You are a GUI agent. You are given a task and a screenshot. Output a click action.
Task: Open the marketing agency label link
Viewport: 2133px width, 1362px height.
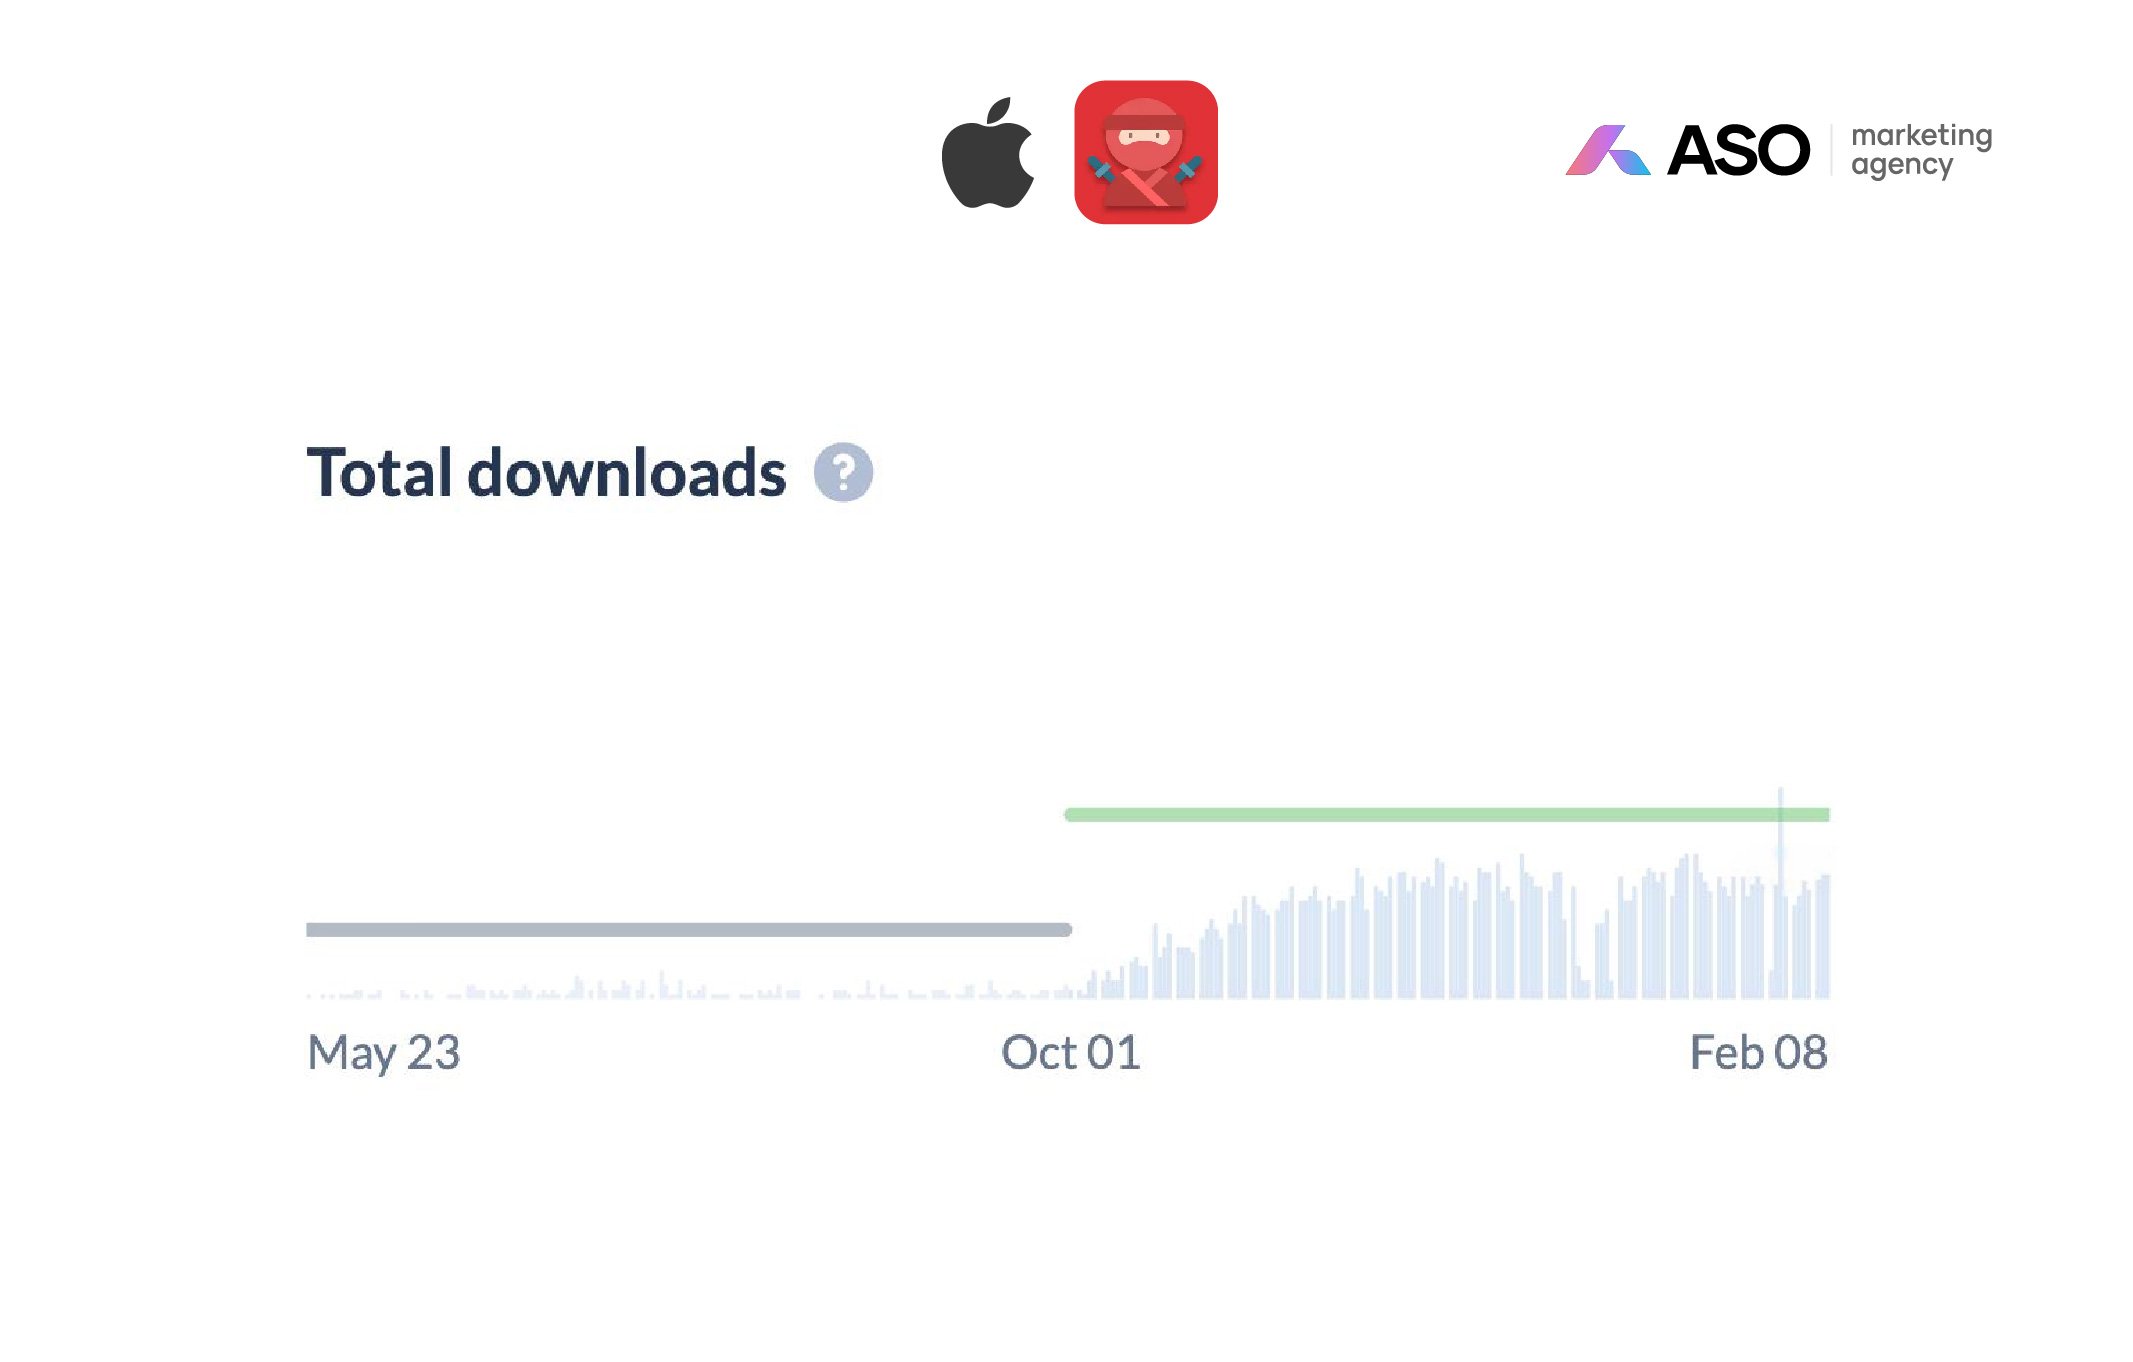pyautogui.click(x=1921, y=150)
